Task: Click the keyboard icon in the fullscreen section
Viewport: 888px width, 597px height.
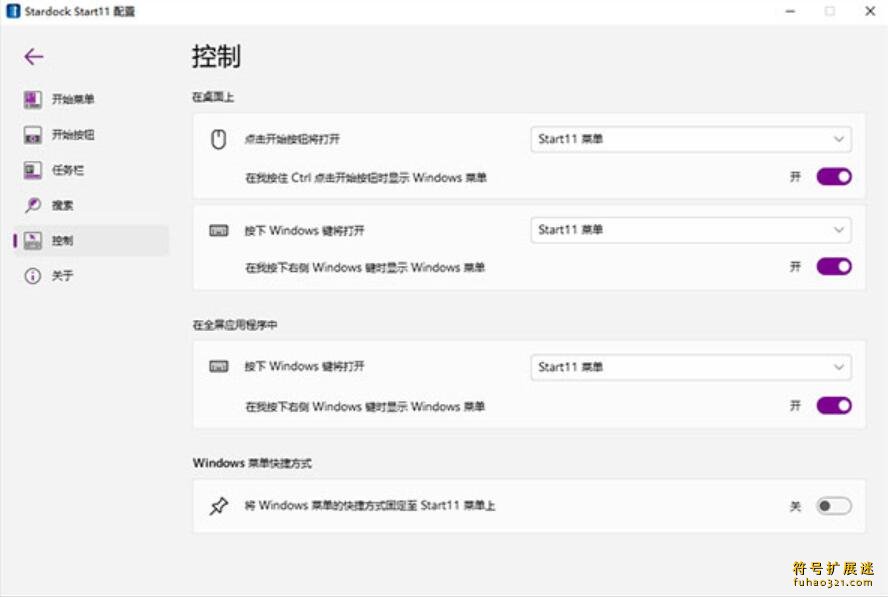Action: tap(219, 366)
